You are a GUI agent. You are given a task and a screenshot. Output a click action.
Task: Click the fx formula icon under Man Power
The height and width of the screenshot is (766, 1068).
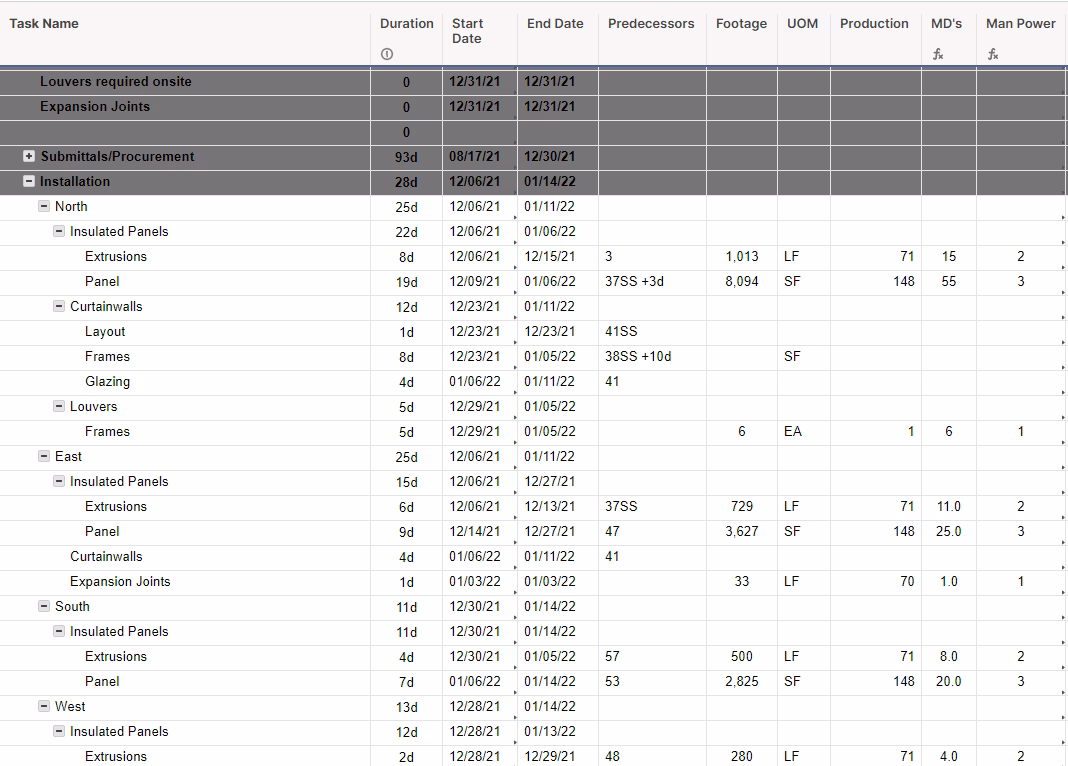(991, 54)
